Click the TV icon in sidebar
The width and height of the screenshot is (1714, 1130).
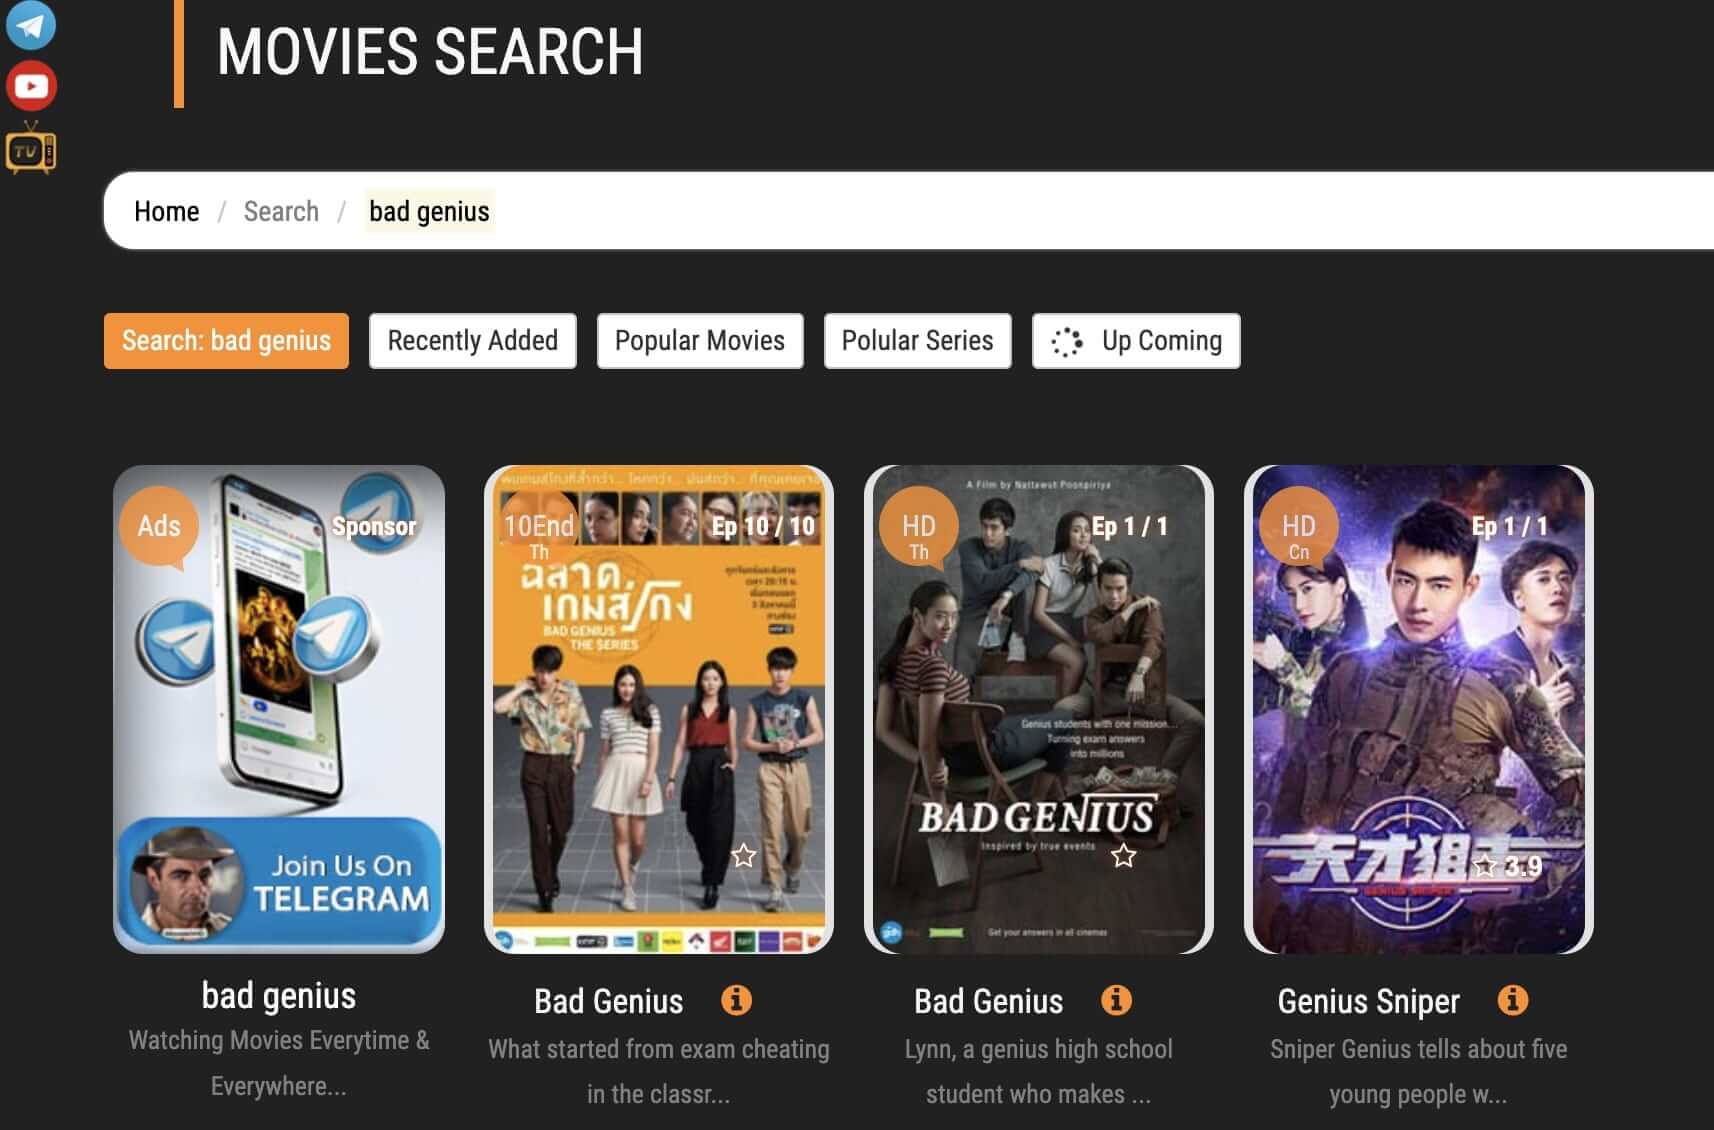(x=31, y=150)
